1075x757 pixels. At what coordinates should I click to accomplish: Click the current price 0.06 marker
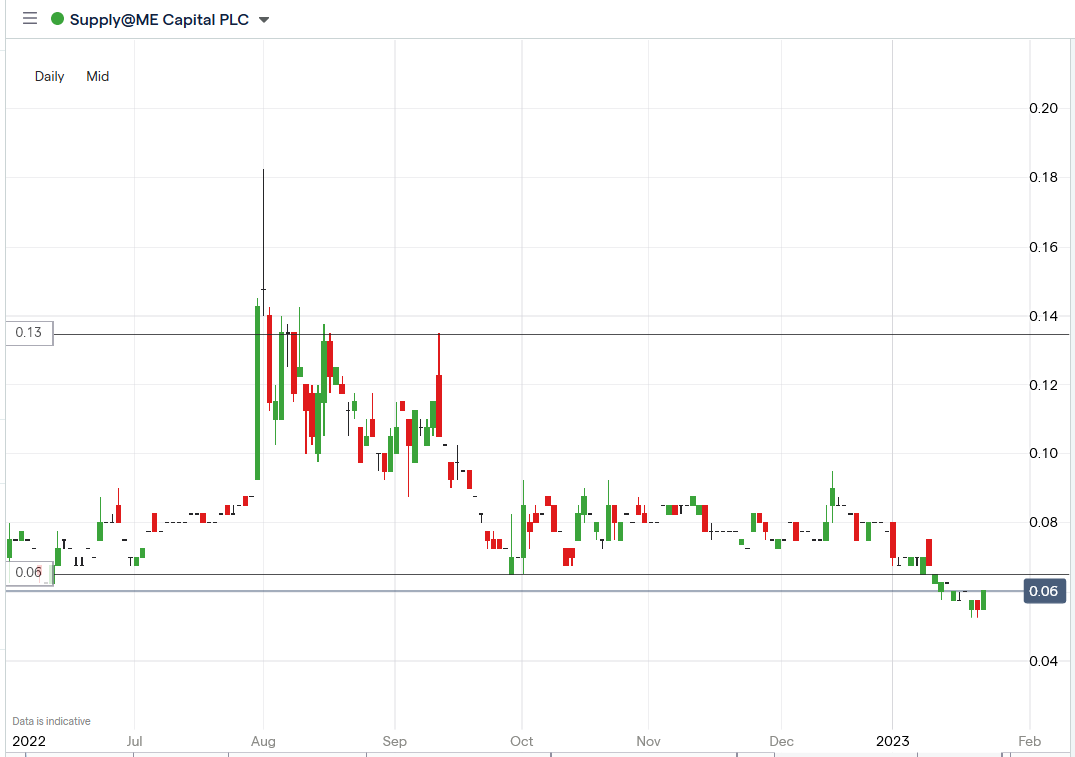[x=1044, y=591]
